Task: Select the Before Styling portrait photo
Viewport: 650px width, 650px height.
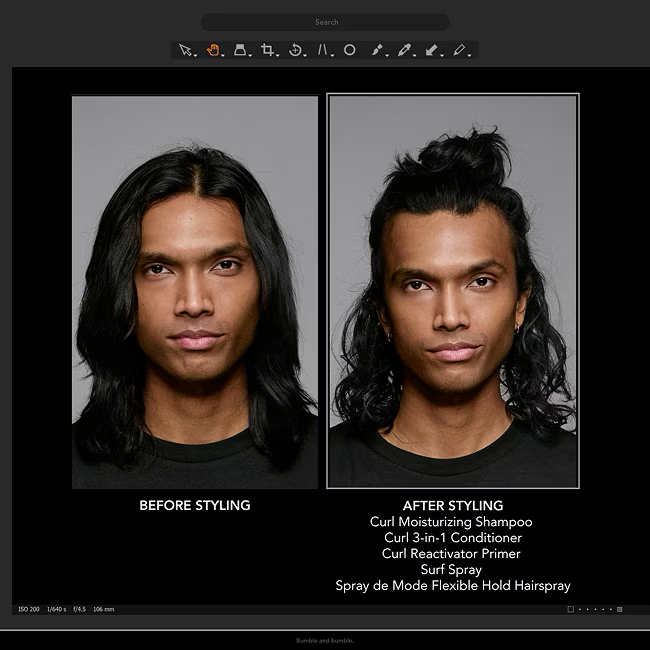Action: [x=195, y=292]
